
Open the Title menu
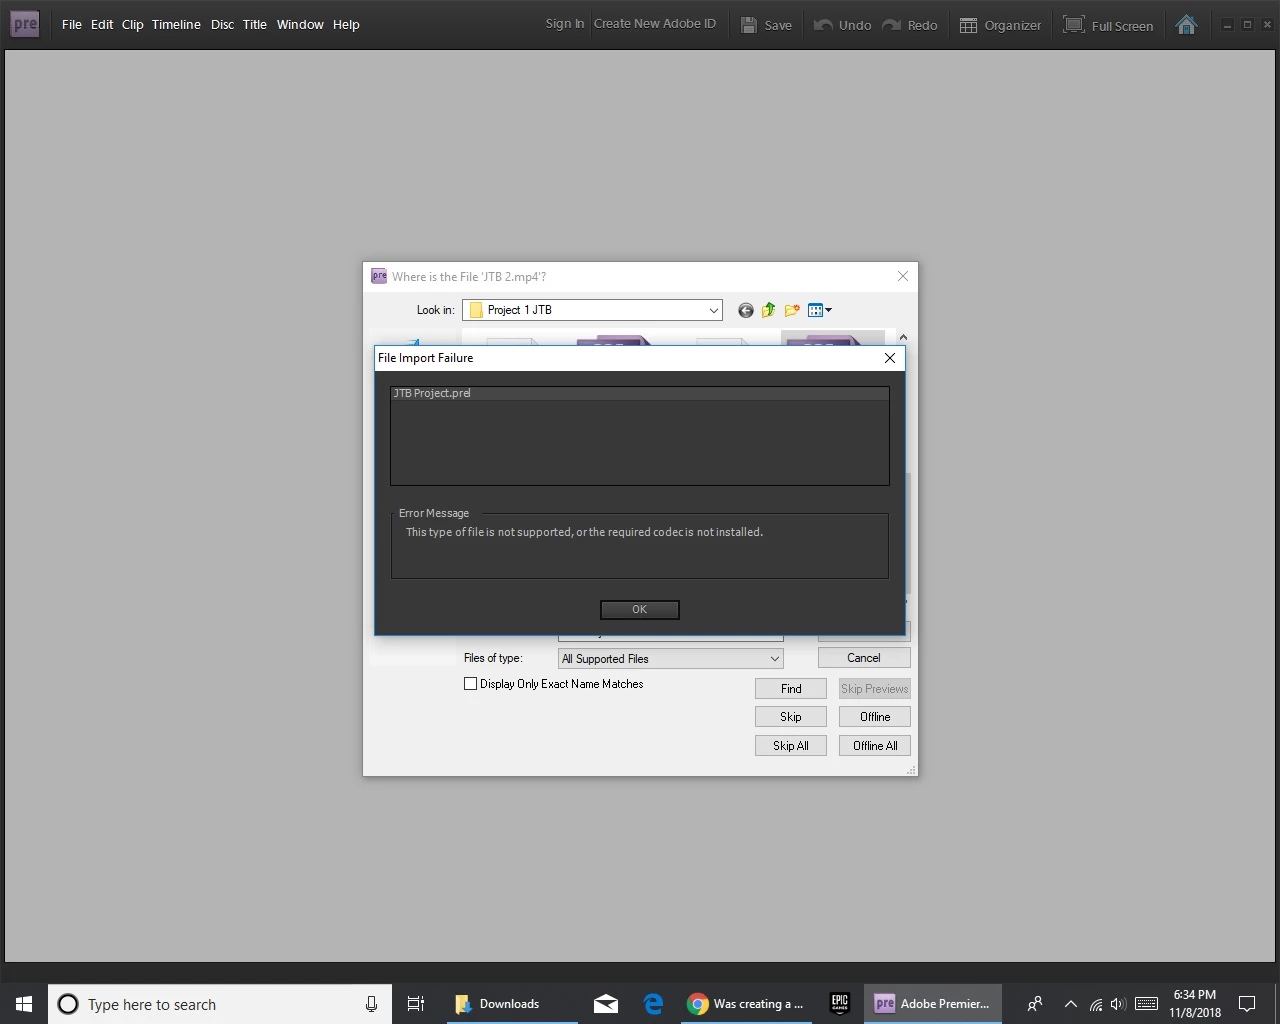[x=254, y=25]
